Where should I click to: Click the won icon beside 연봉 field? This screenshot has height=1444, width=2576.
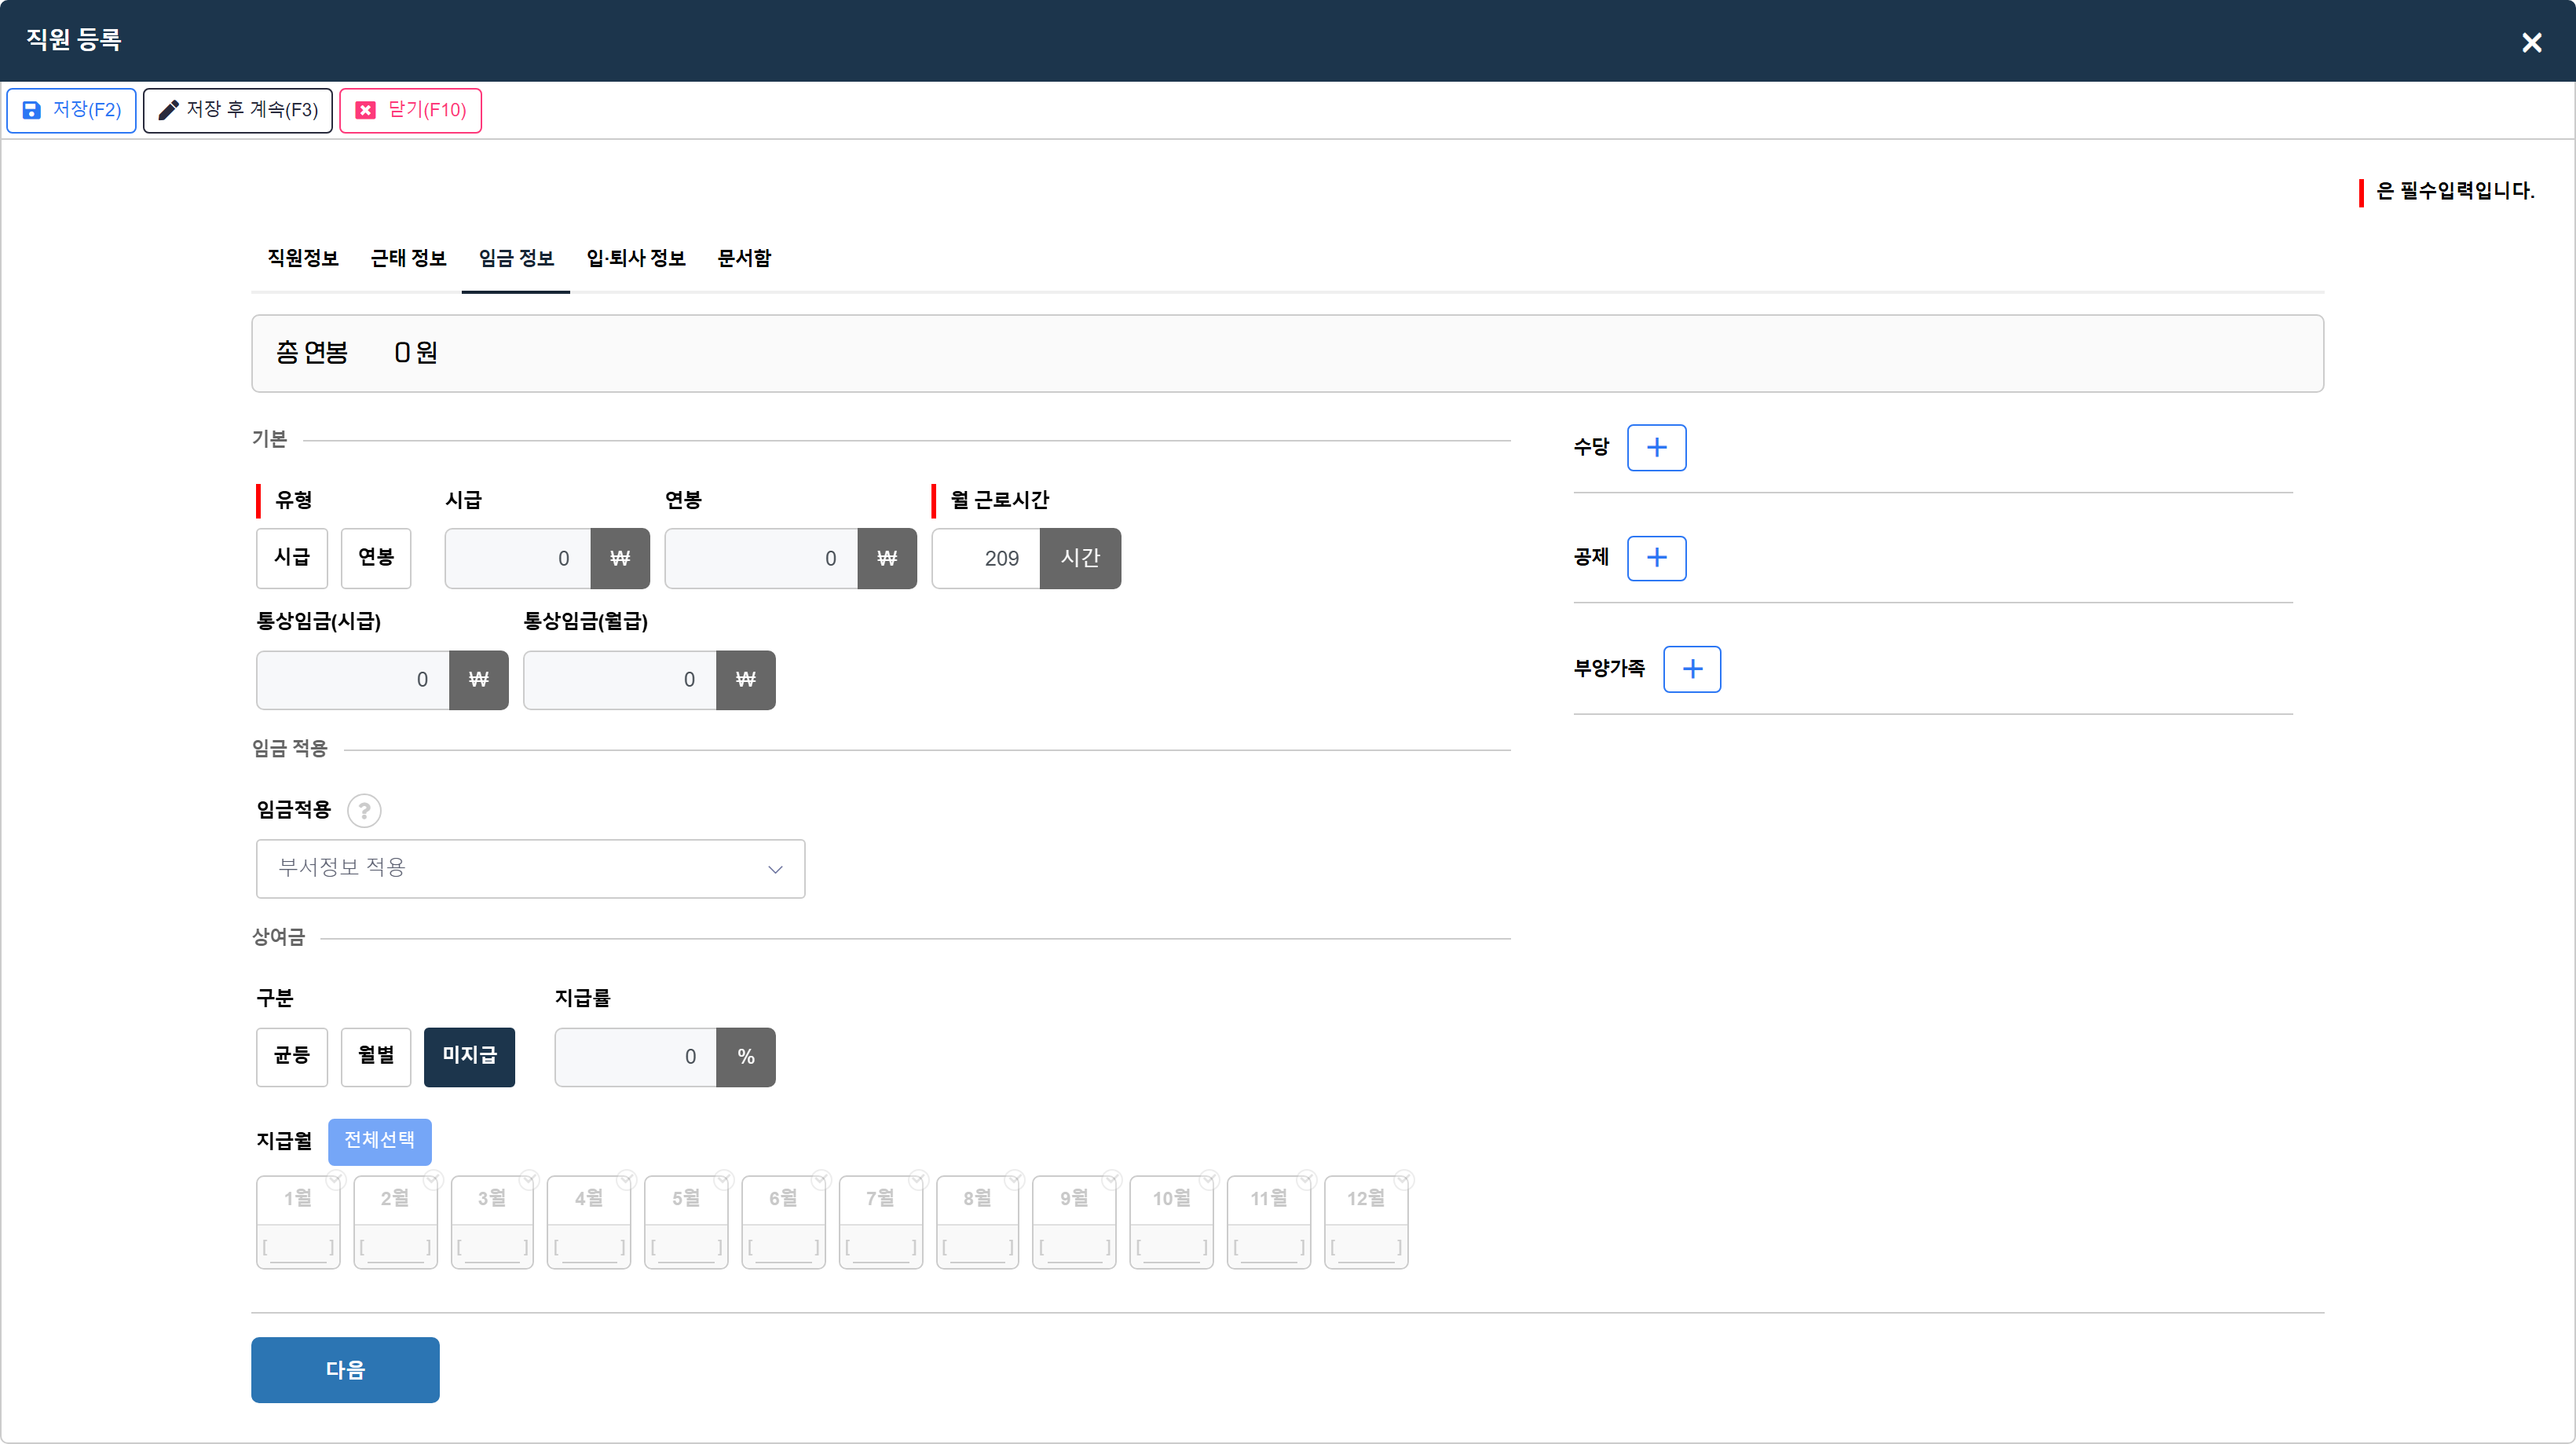click(887, 558)
